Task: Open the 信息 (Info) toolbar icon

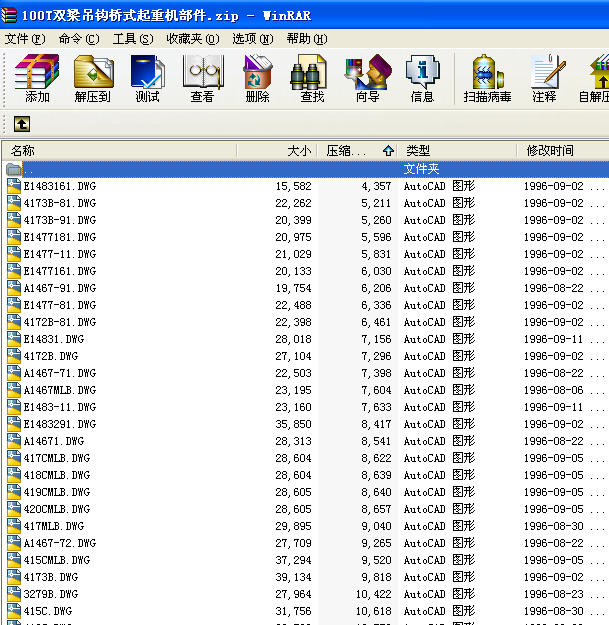Action: (422, 79)
